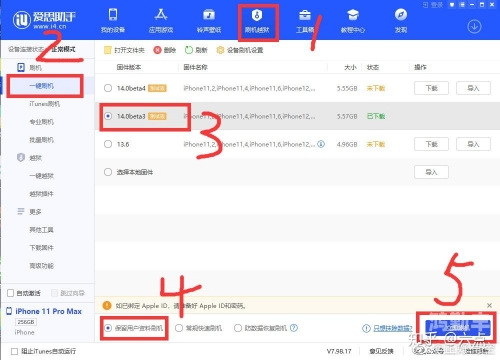Select 一键越狱 in the sidebar

click(42, 176)
